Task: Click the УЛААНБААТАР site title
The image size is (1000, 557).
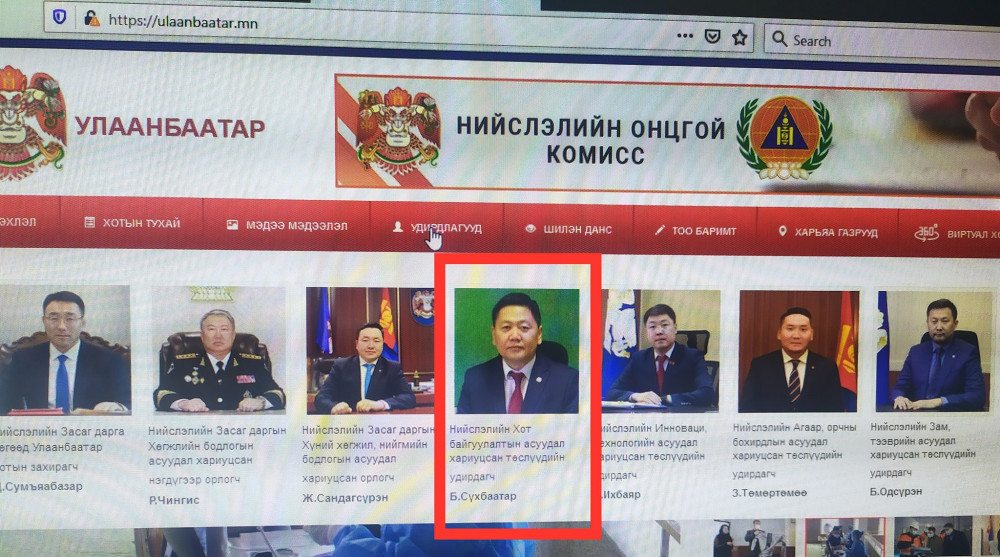Action: point(170,128)
